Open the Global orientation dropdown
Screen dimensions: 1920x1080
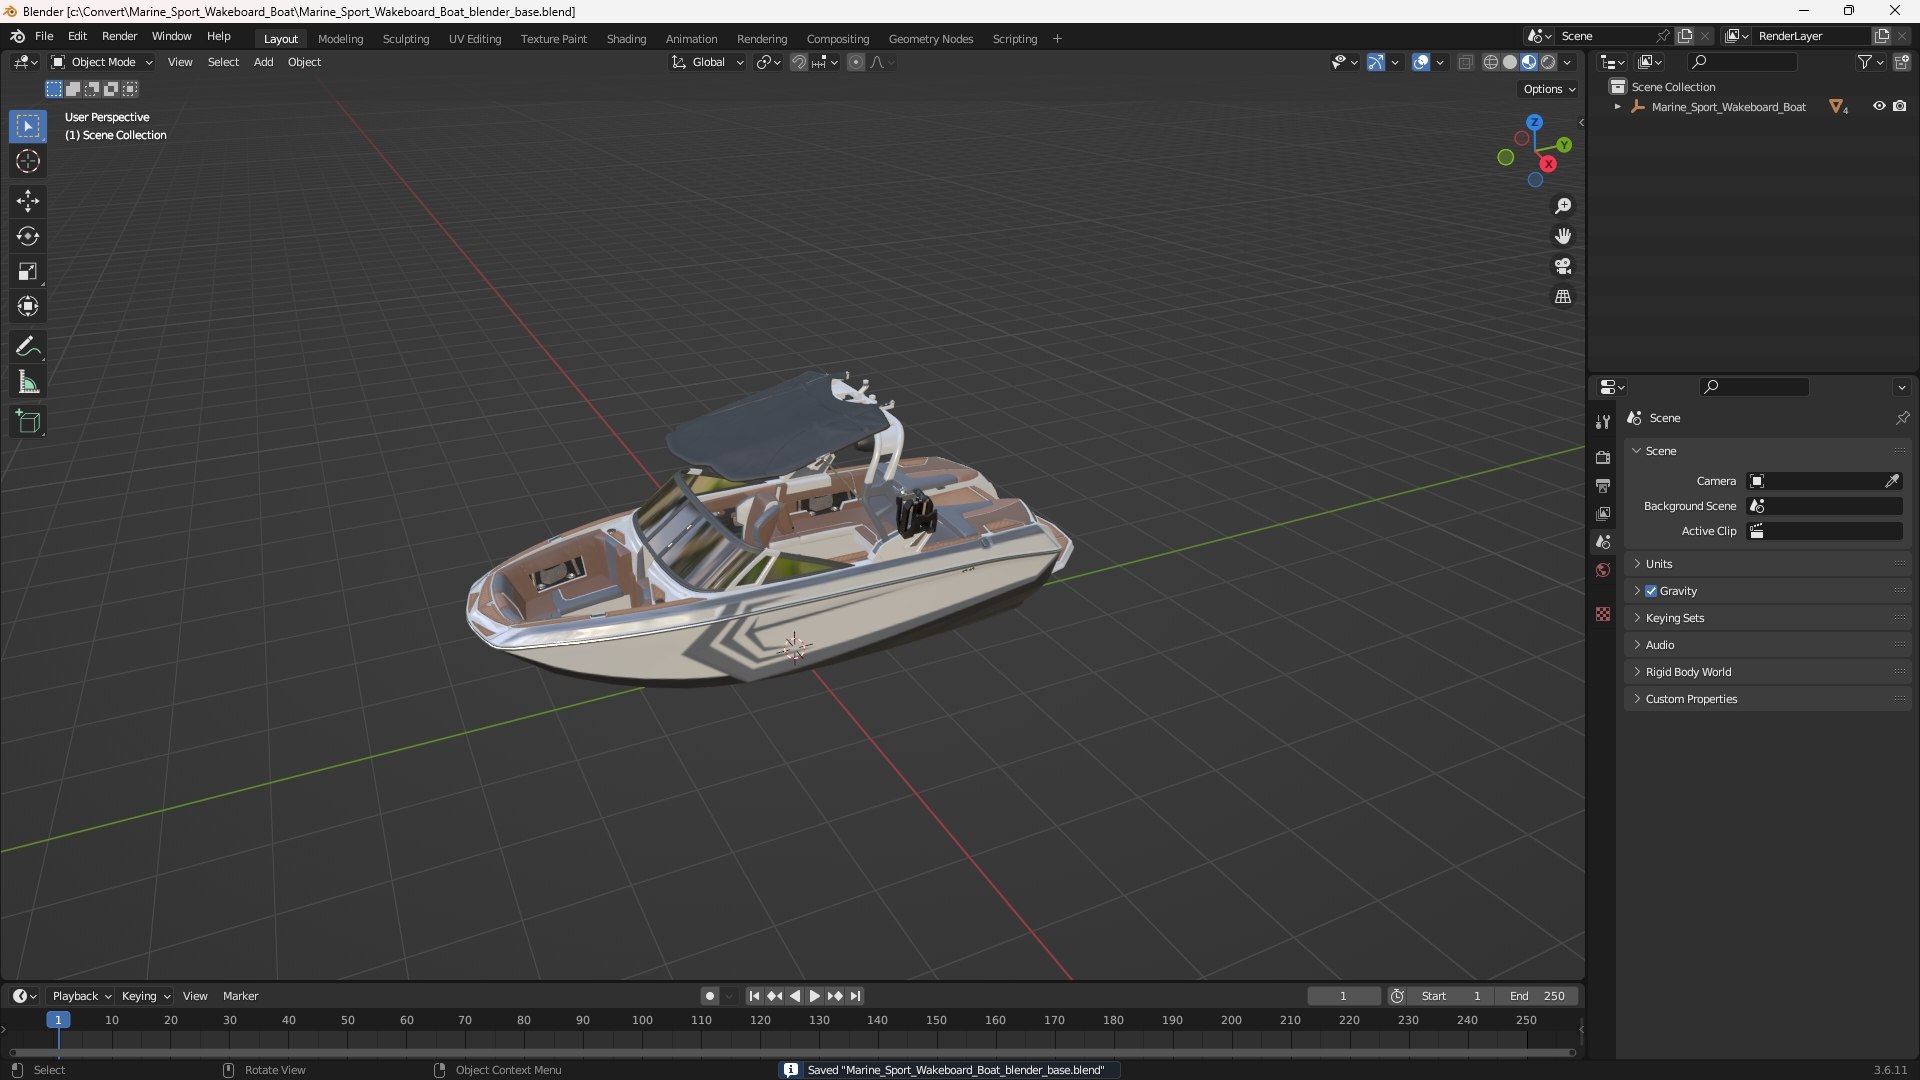707,62
